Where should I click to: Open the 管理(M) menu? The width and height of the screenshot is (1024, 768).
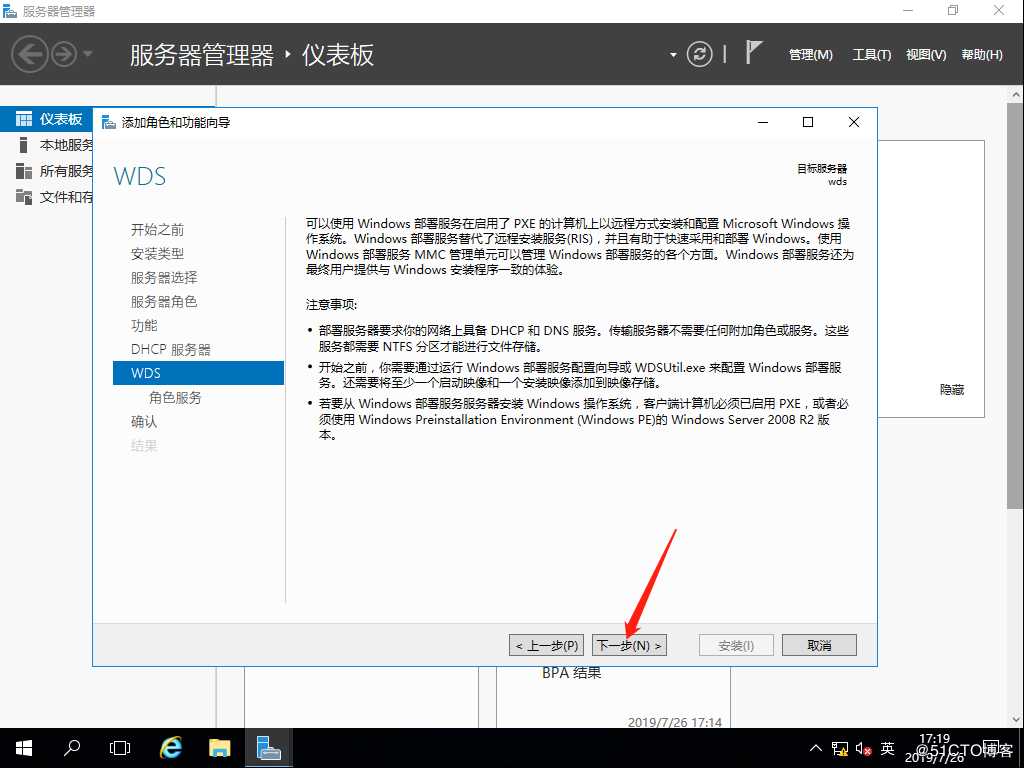coord(810,55)
